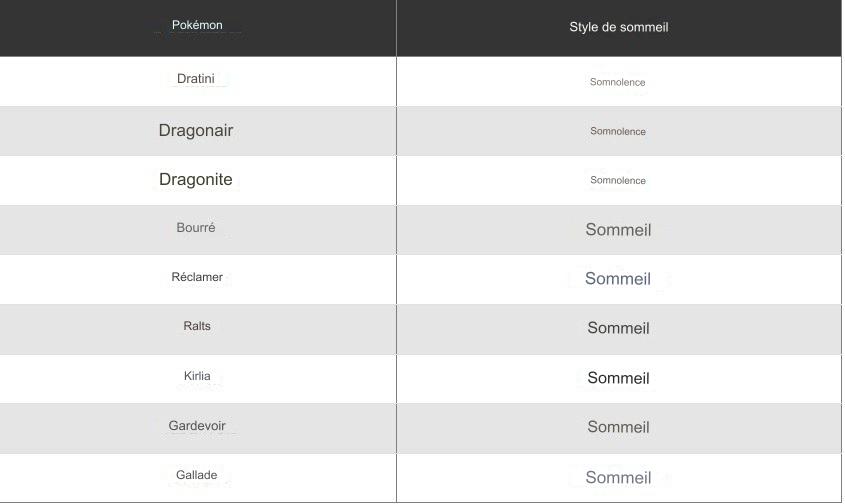Select Sommeil in the Ralts row
The image size is (845, 504).
618,328
